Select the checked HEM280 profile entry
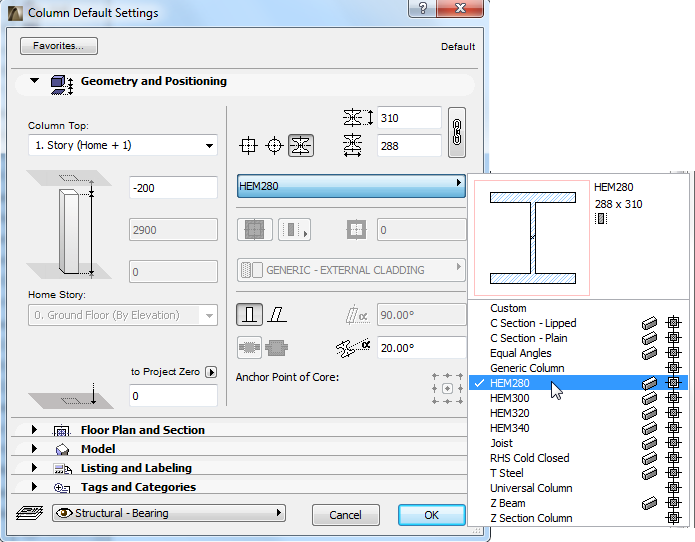The height and width of the screenshot is (542, 695). click(578, 383)
